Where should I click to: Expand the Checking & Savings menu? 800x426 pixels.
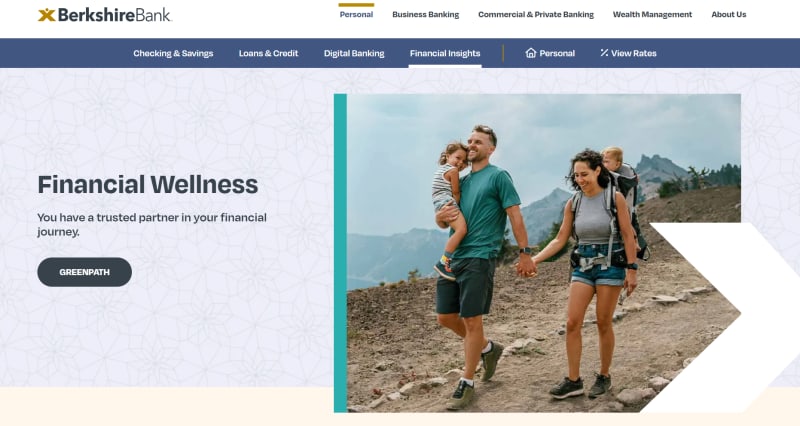pyautogui.click(x=173, y=53)
